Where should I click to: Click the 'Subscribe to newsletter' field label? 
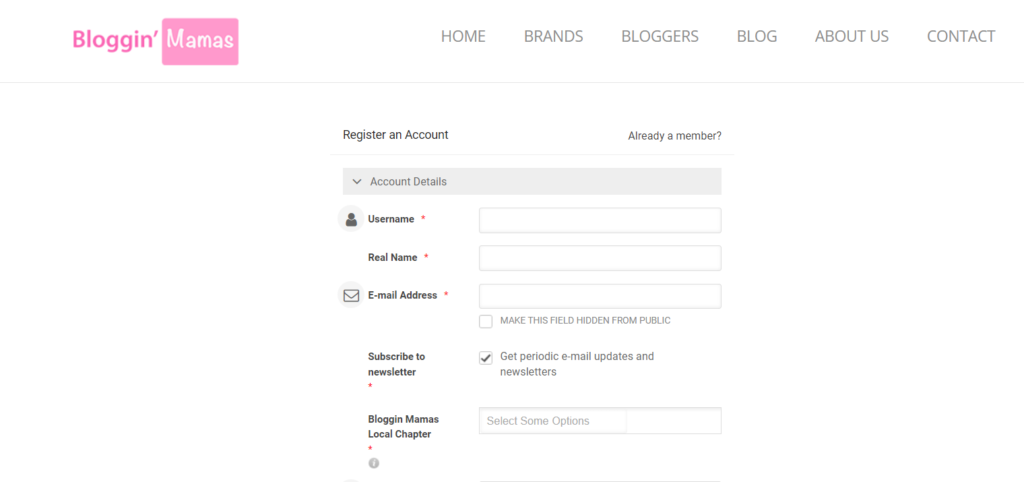click(396, 364)
